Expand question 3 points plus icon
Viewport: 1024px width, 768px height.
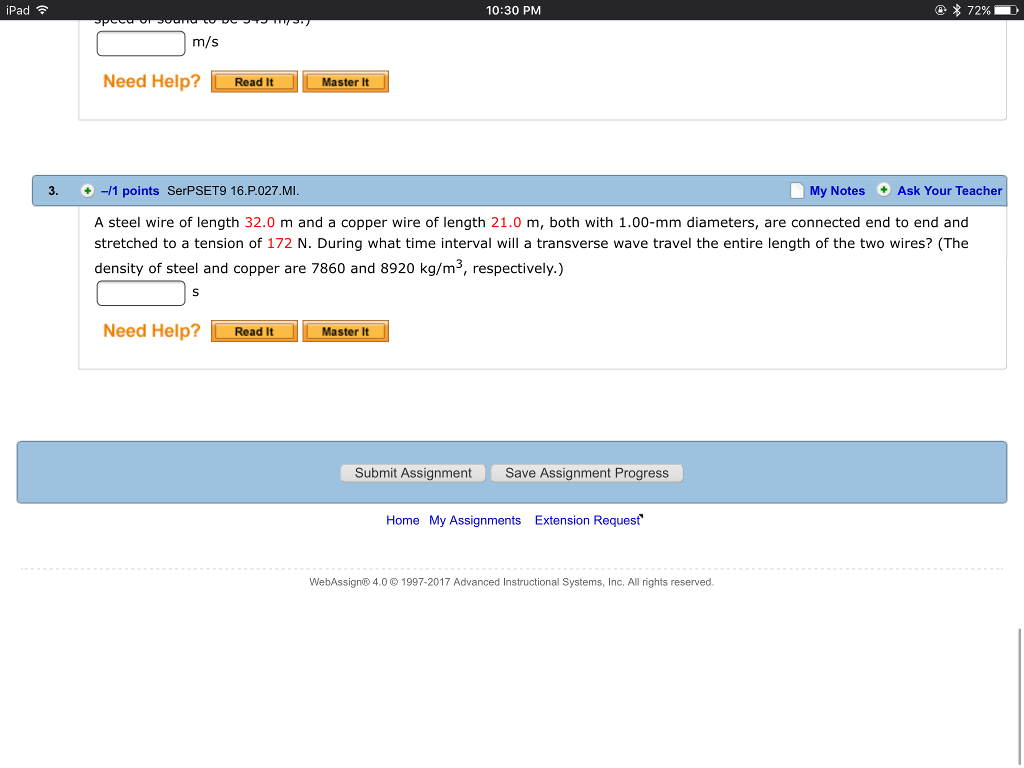coord(87,191)
